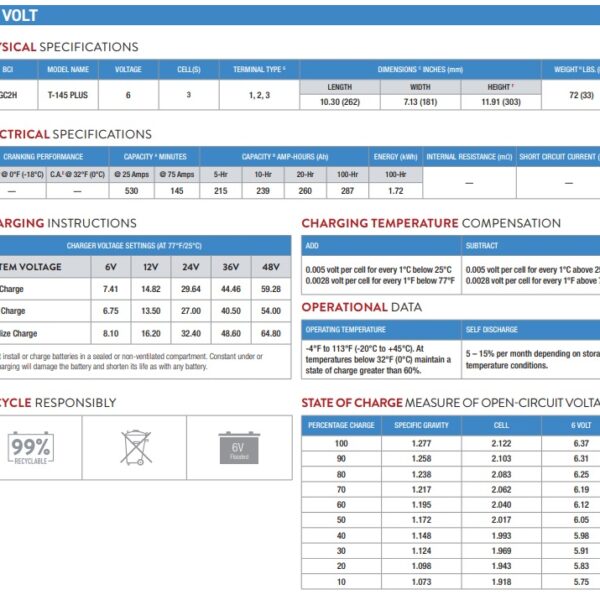This screenshot has height=600, width=600.
Task: Click the VOLT header banner
Action: pos(300,15)
